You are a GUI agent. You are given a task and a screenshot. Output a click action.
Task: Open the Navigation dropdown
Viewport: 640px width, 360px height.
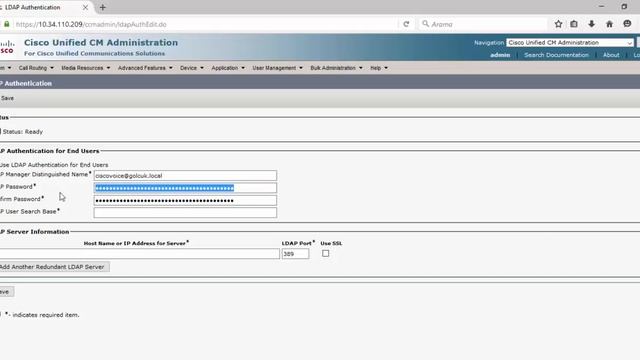570,42
